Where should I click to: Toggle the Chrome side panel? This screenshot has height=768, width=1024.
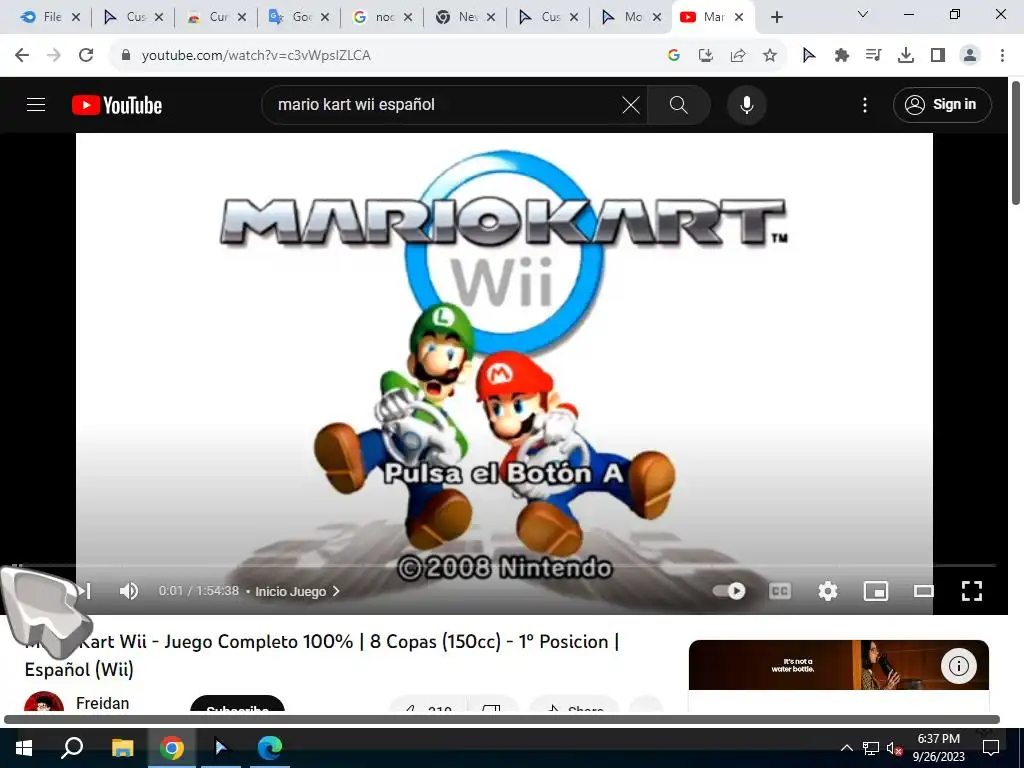pyautogui.click(x=938, y=56)
